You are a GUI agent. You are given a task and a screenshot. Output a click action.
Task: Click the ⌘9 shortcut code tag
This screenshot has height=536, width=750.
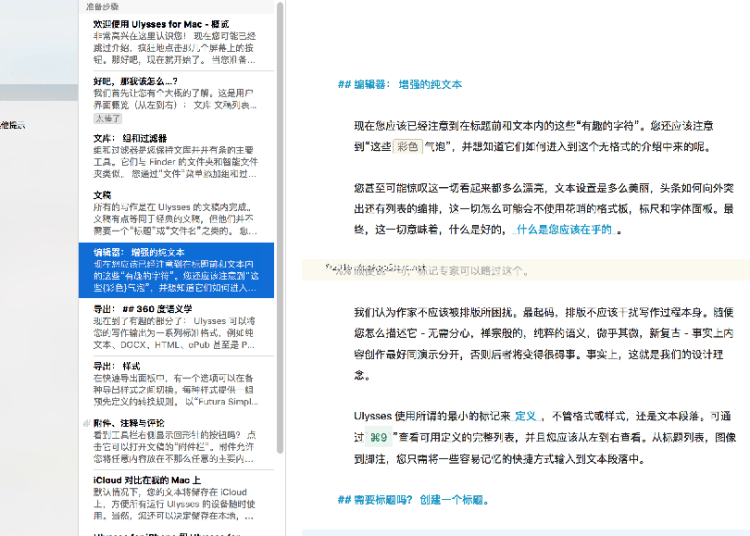[379, 438]
